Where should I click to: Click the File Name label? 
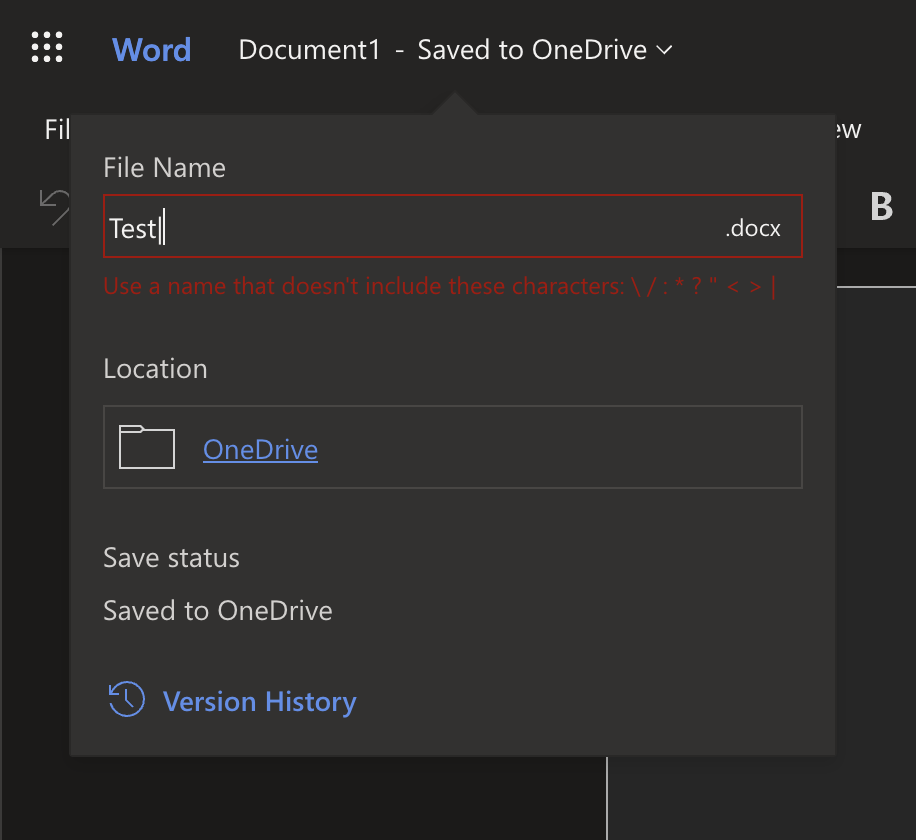(x=164, y=168)
